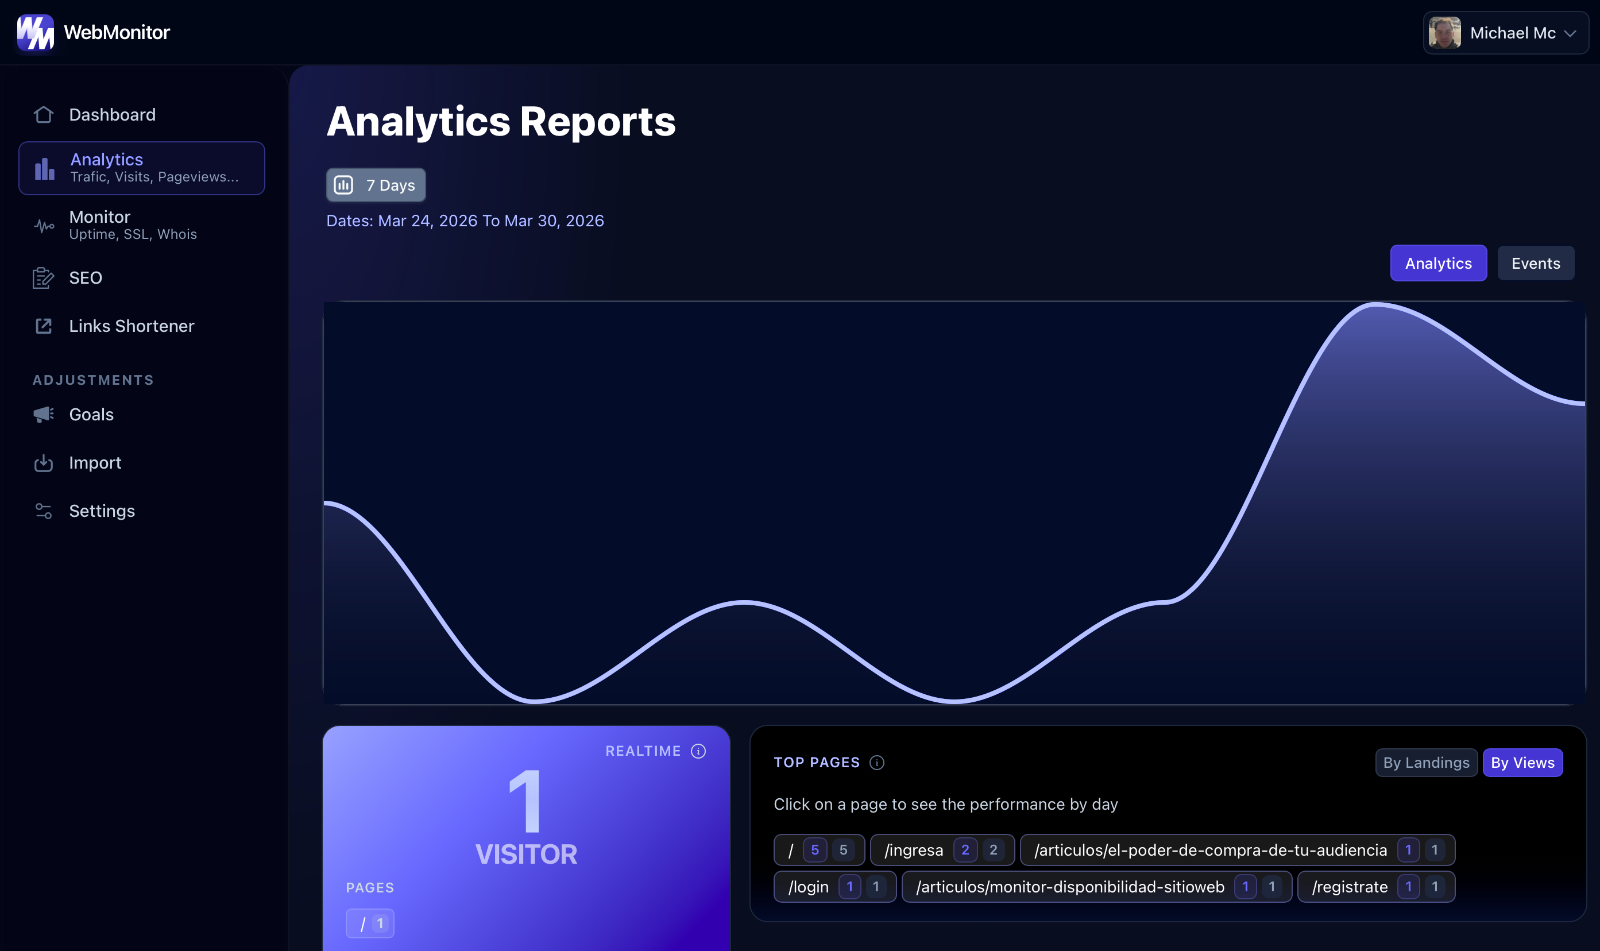Click the Top Pages info icon
Image resolution: width=1600 pixels, height=951 pixels.
pos(877,762)
